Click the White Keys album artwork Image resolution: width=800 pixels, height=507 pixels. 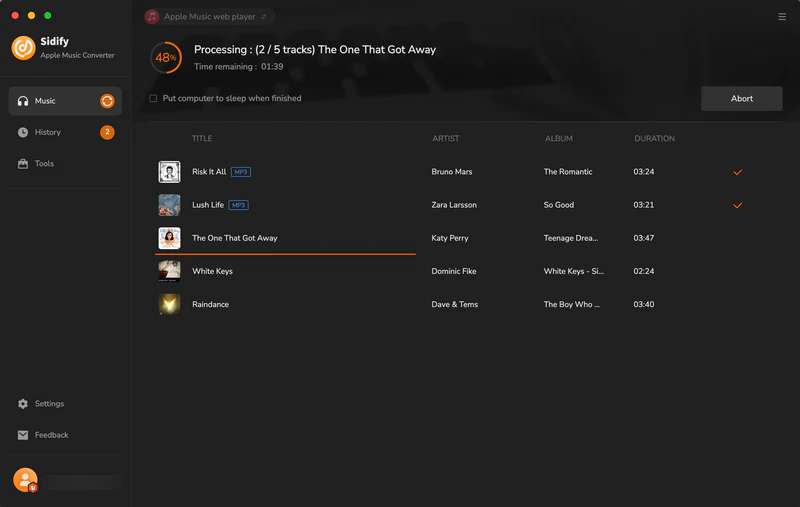click(169, 271)
